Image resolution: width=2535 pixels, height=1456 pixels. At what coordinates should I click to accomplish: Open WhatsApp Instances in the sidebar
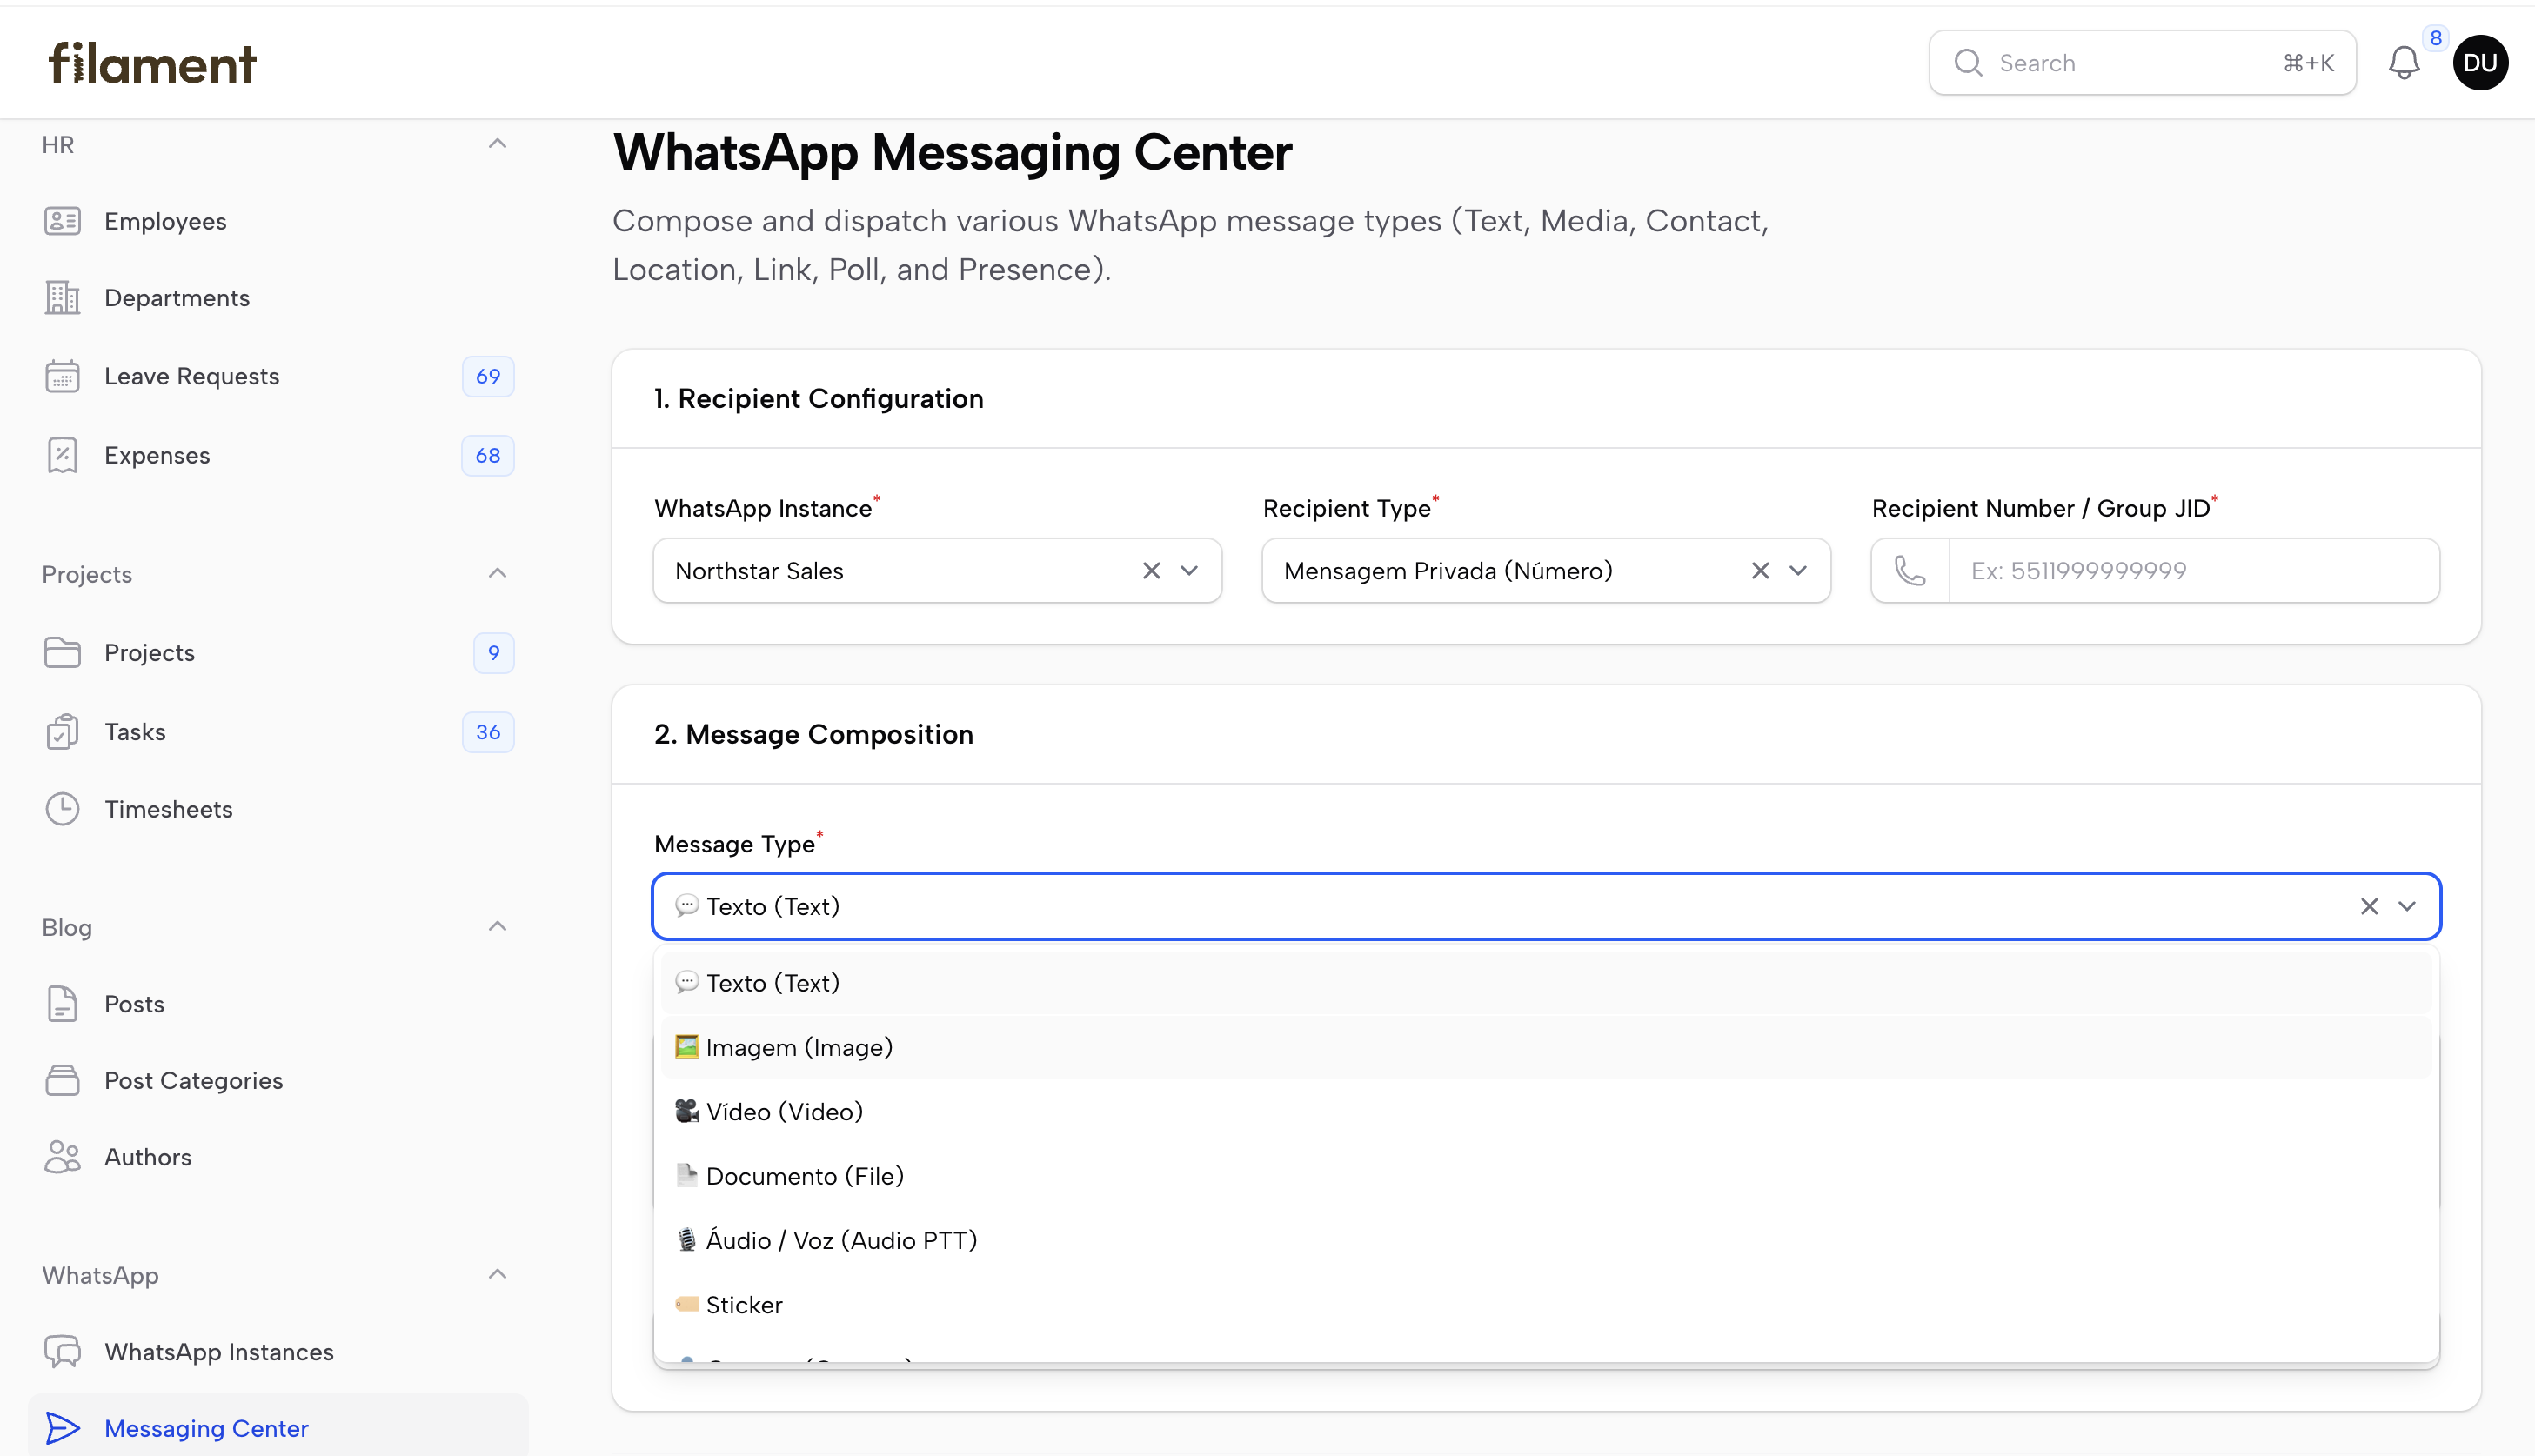click(278, 1351)
